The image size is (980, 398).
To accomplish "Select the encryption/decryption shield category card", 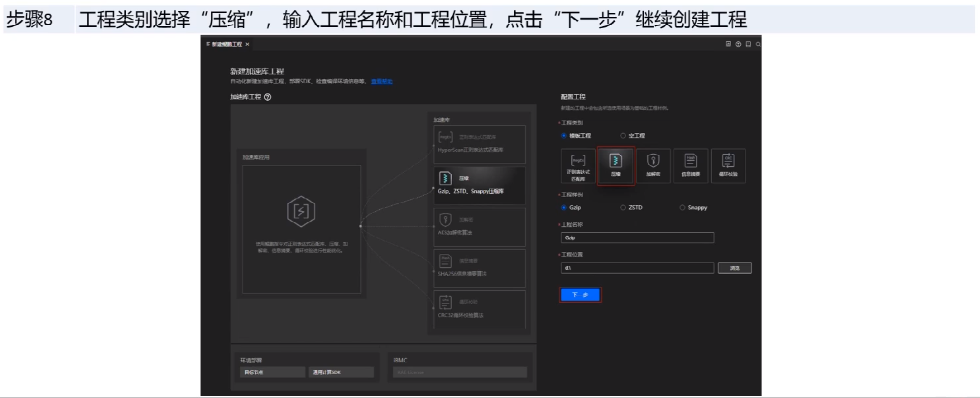I will 653,166.
